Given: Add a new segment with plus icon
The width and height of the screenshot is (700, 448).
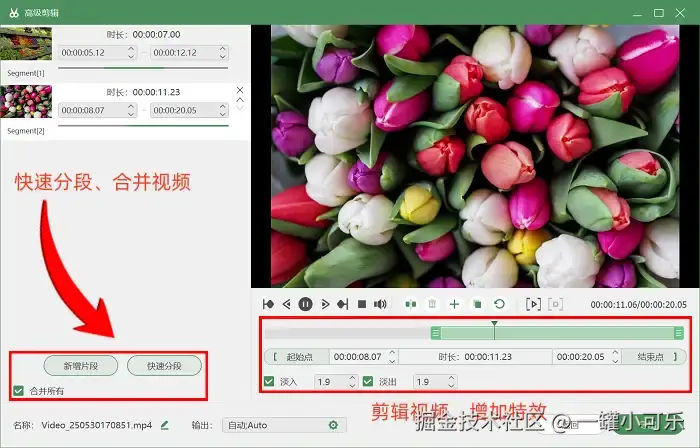Looking at the screenshot, I should 454,304.
